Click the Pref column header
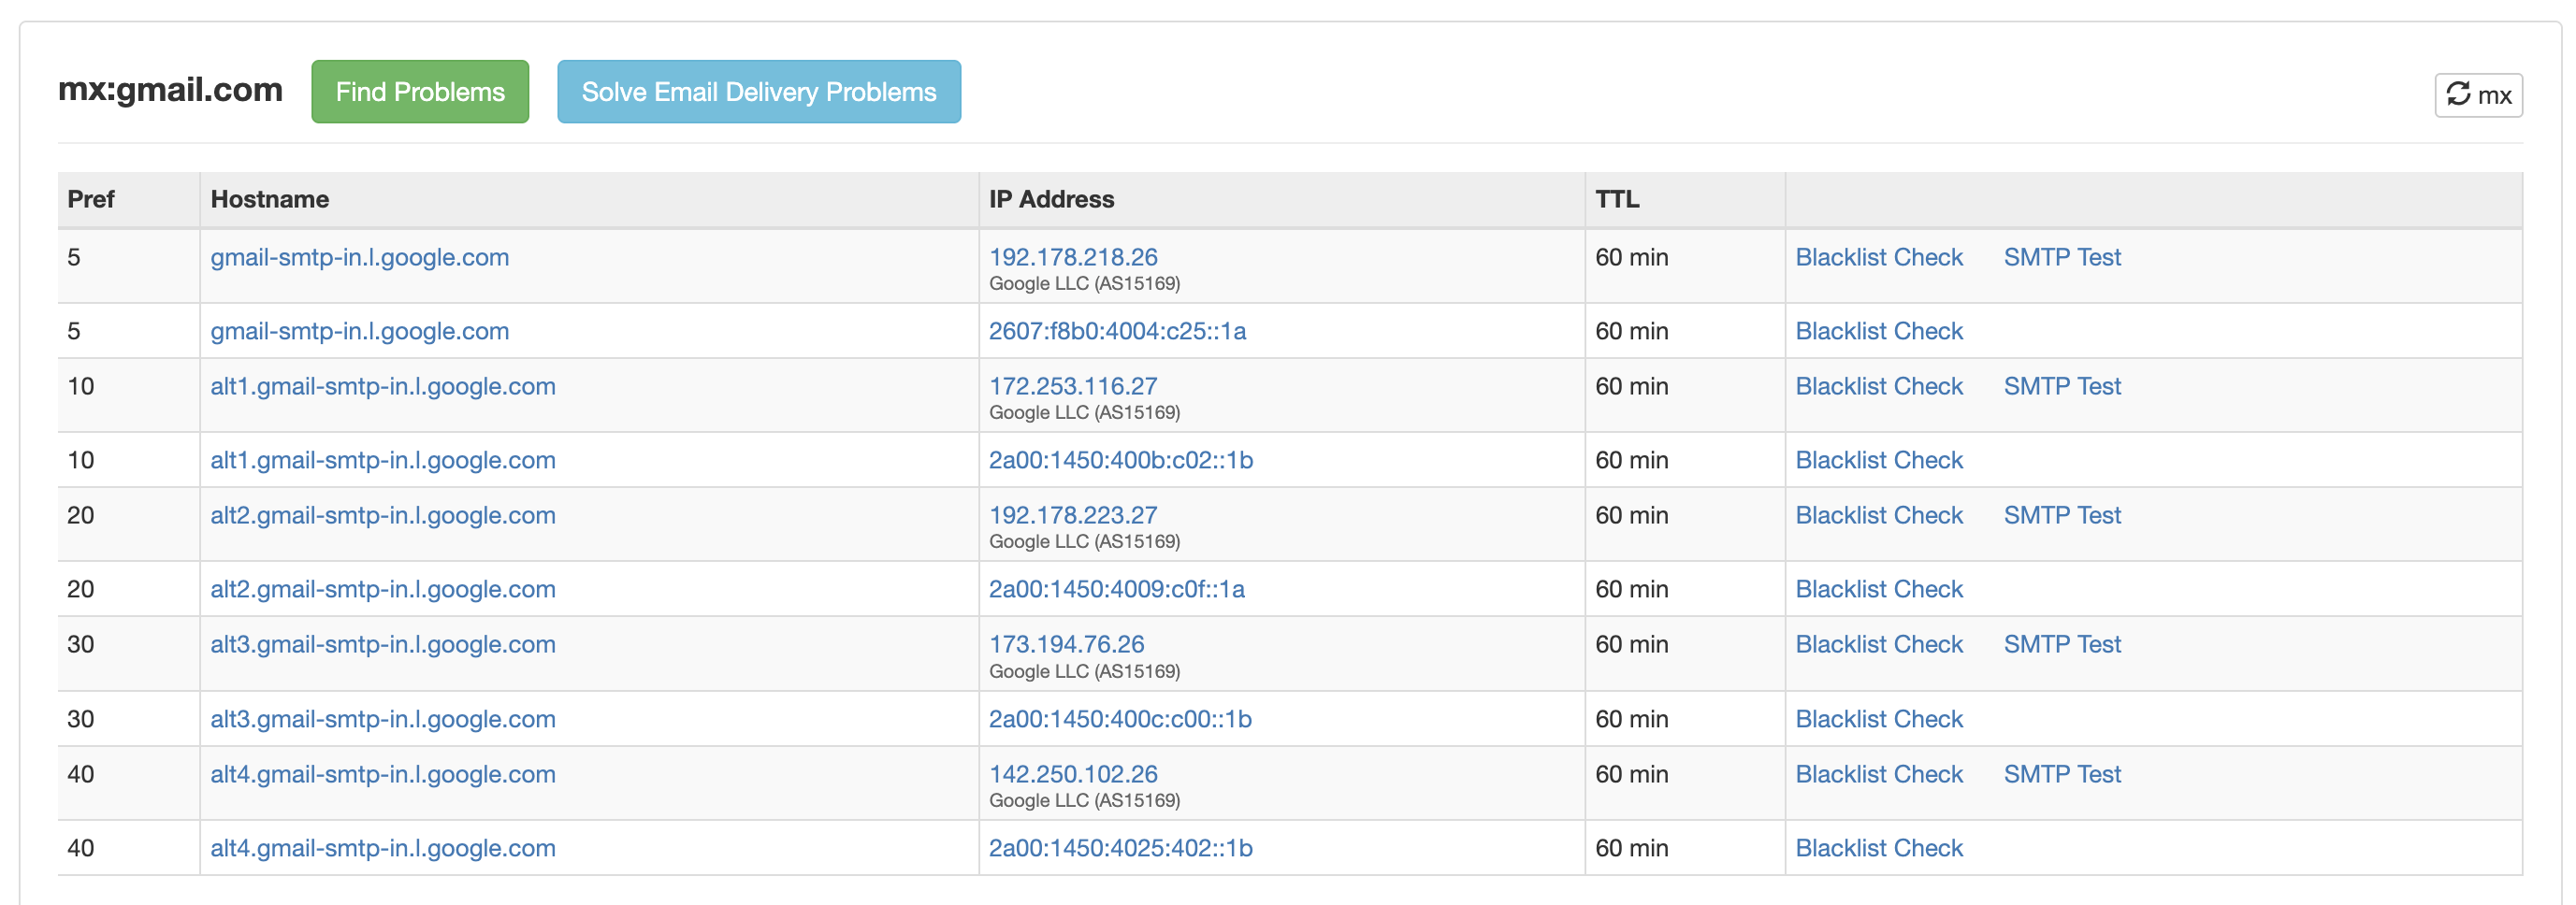2576x905 pixels. pyautogui.click(x=91, y=199)
